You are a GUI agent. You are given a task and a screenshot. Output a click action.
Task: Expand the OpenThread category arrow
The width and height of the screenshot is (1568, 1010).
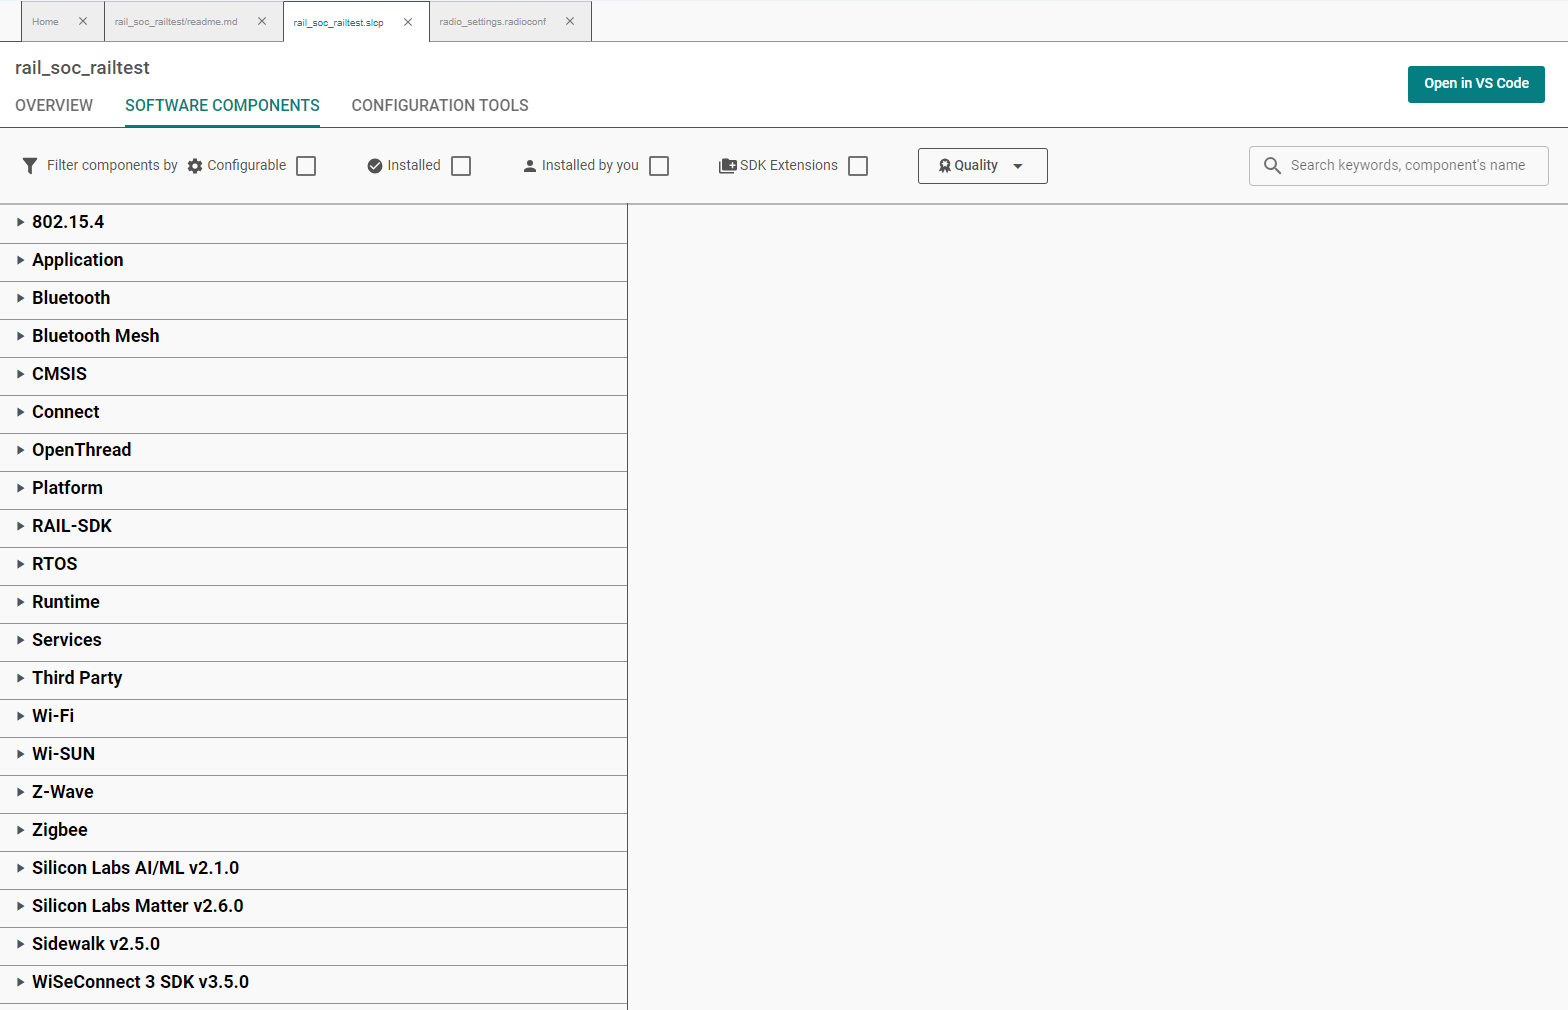(x=20, y=450)
